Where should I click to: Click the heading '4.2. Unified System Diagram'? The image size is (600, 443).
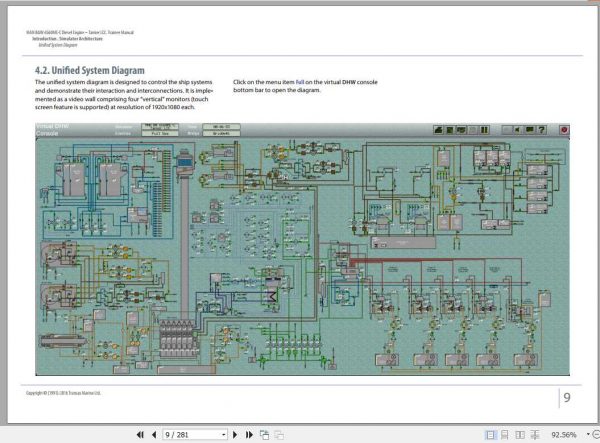point(90,70)
